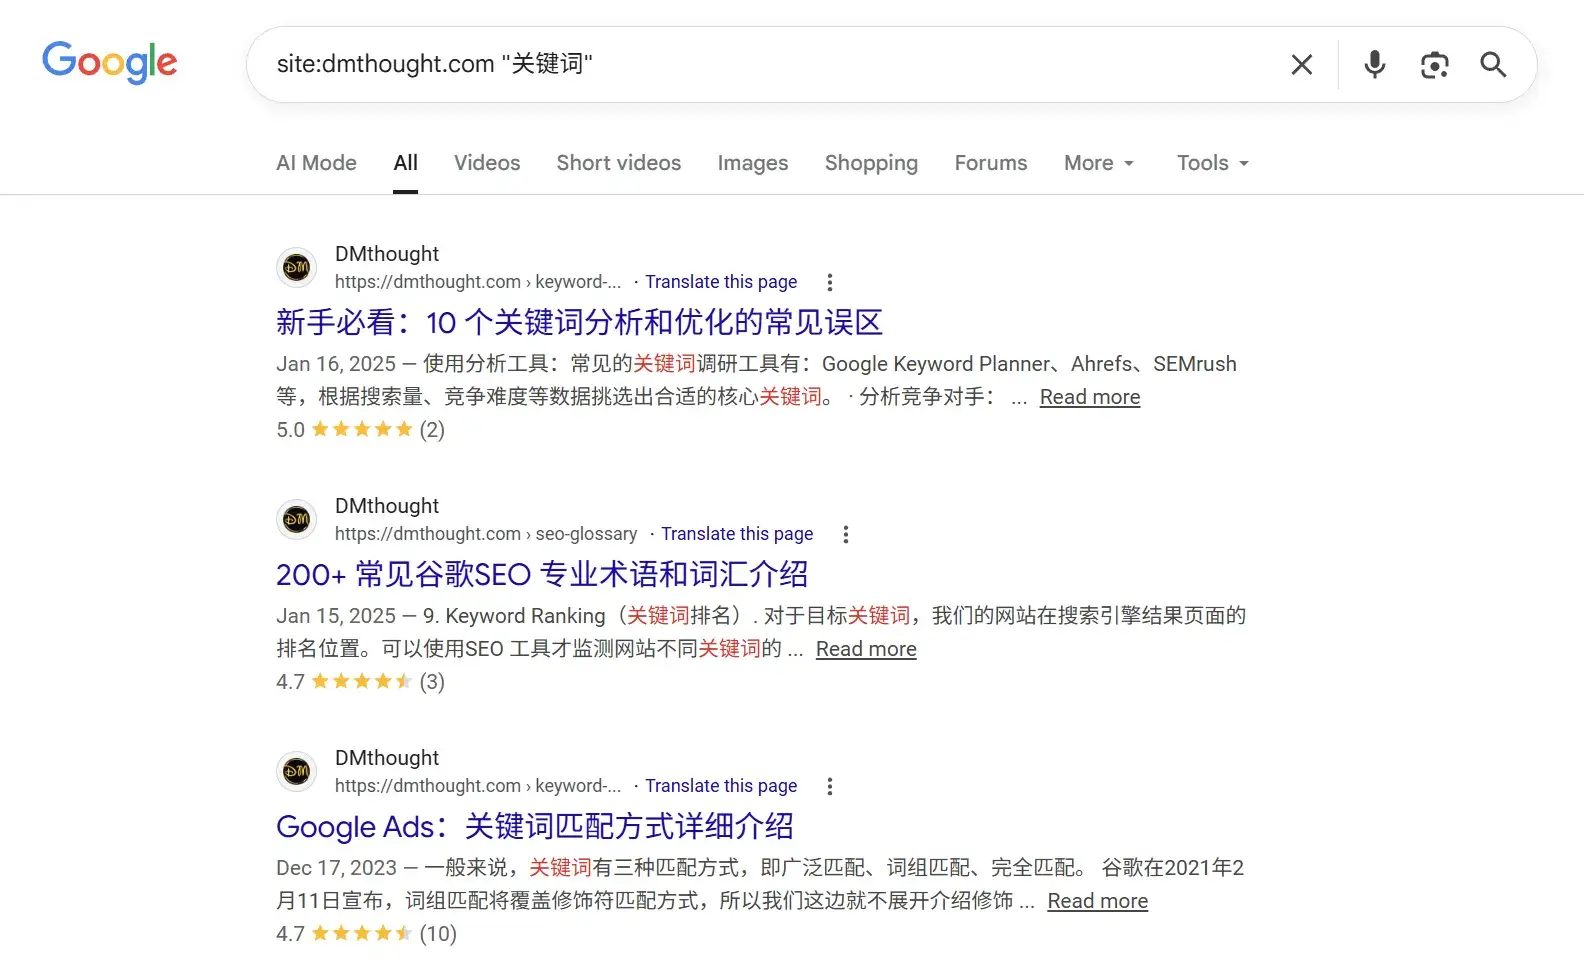Open three-dot menu for 新手必看 result

coord(829,282)
